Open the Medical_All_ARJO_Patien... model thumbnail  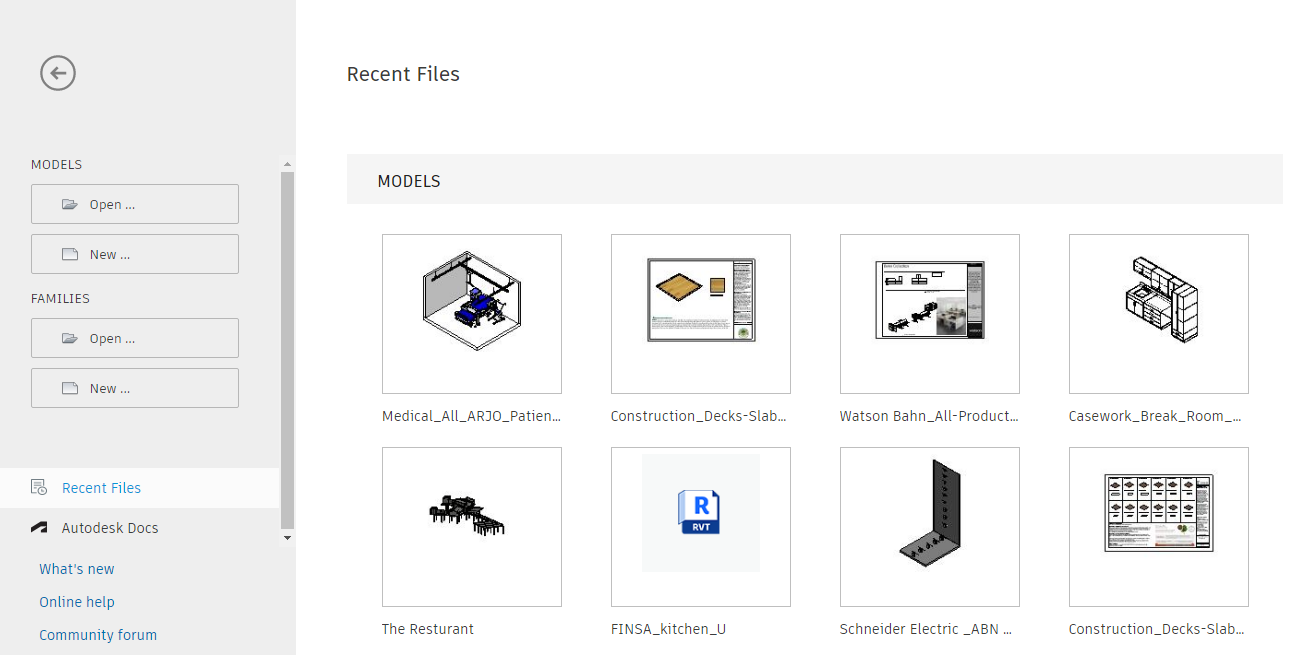click(472, 314)
